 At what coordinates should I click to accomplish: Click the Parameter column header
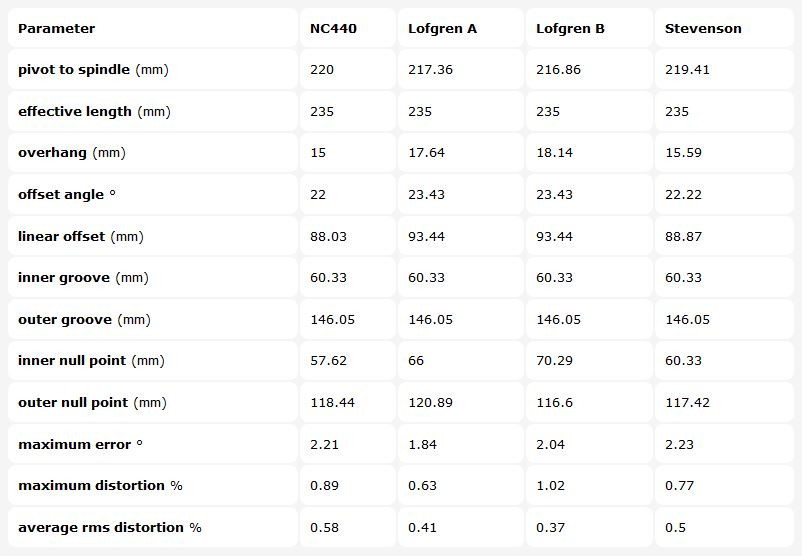[x=57, y=29]
